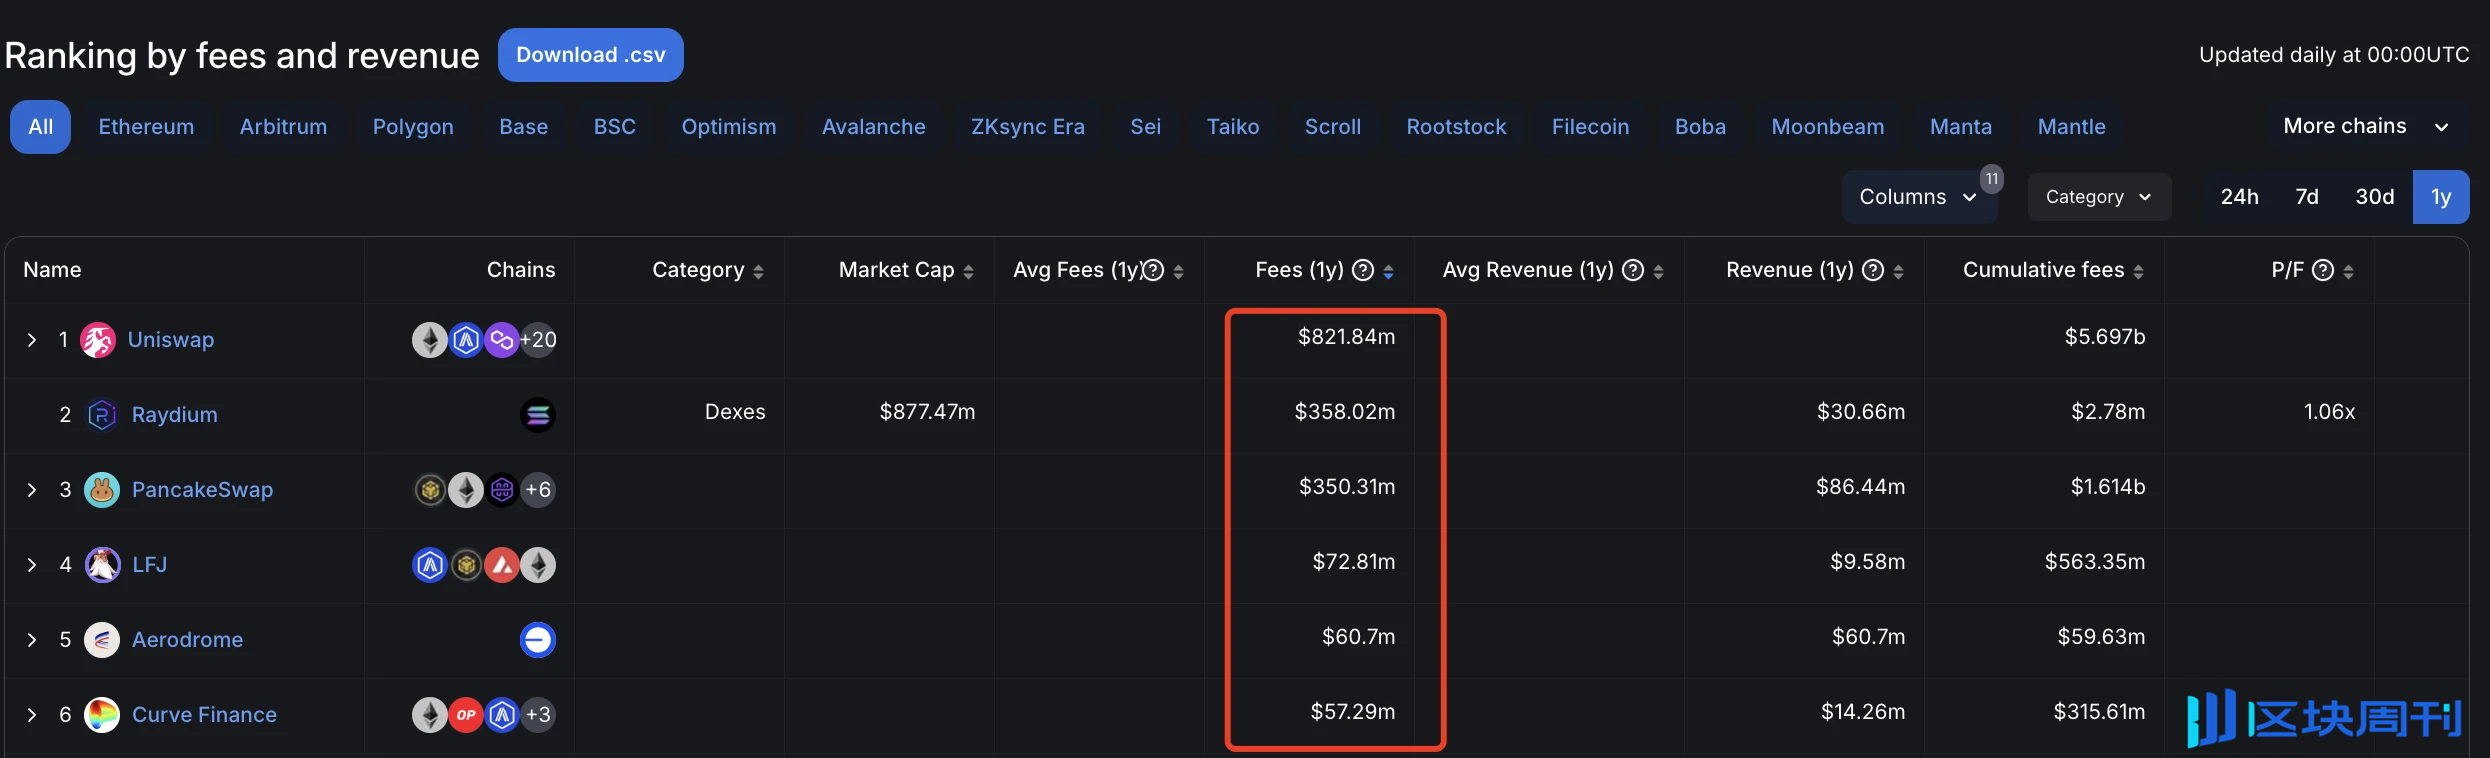Click help icon next to Revenue (1y)

point(1873,270)
